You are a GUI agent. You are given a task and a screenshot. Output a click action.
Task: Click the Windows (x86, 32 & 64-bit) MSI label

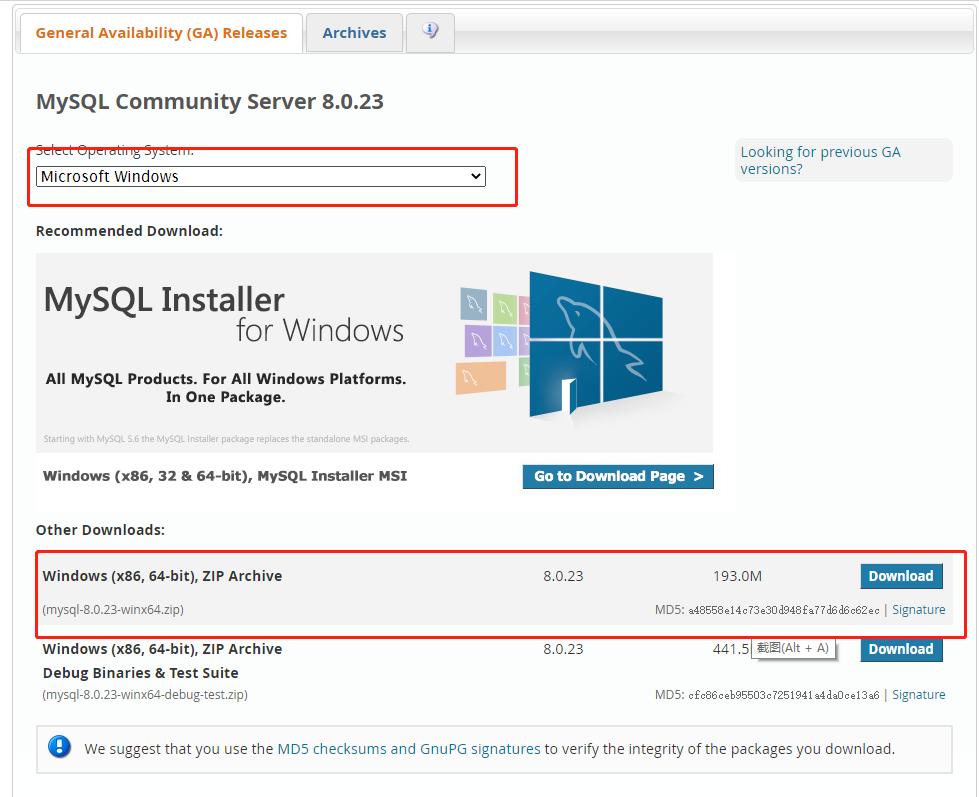(x=225, y=476)
